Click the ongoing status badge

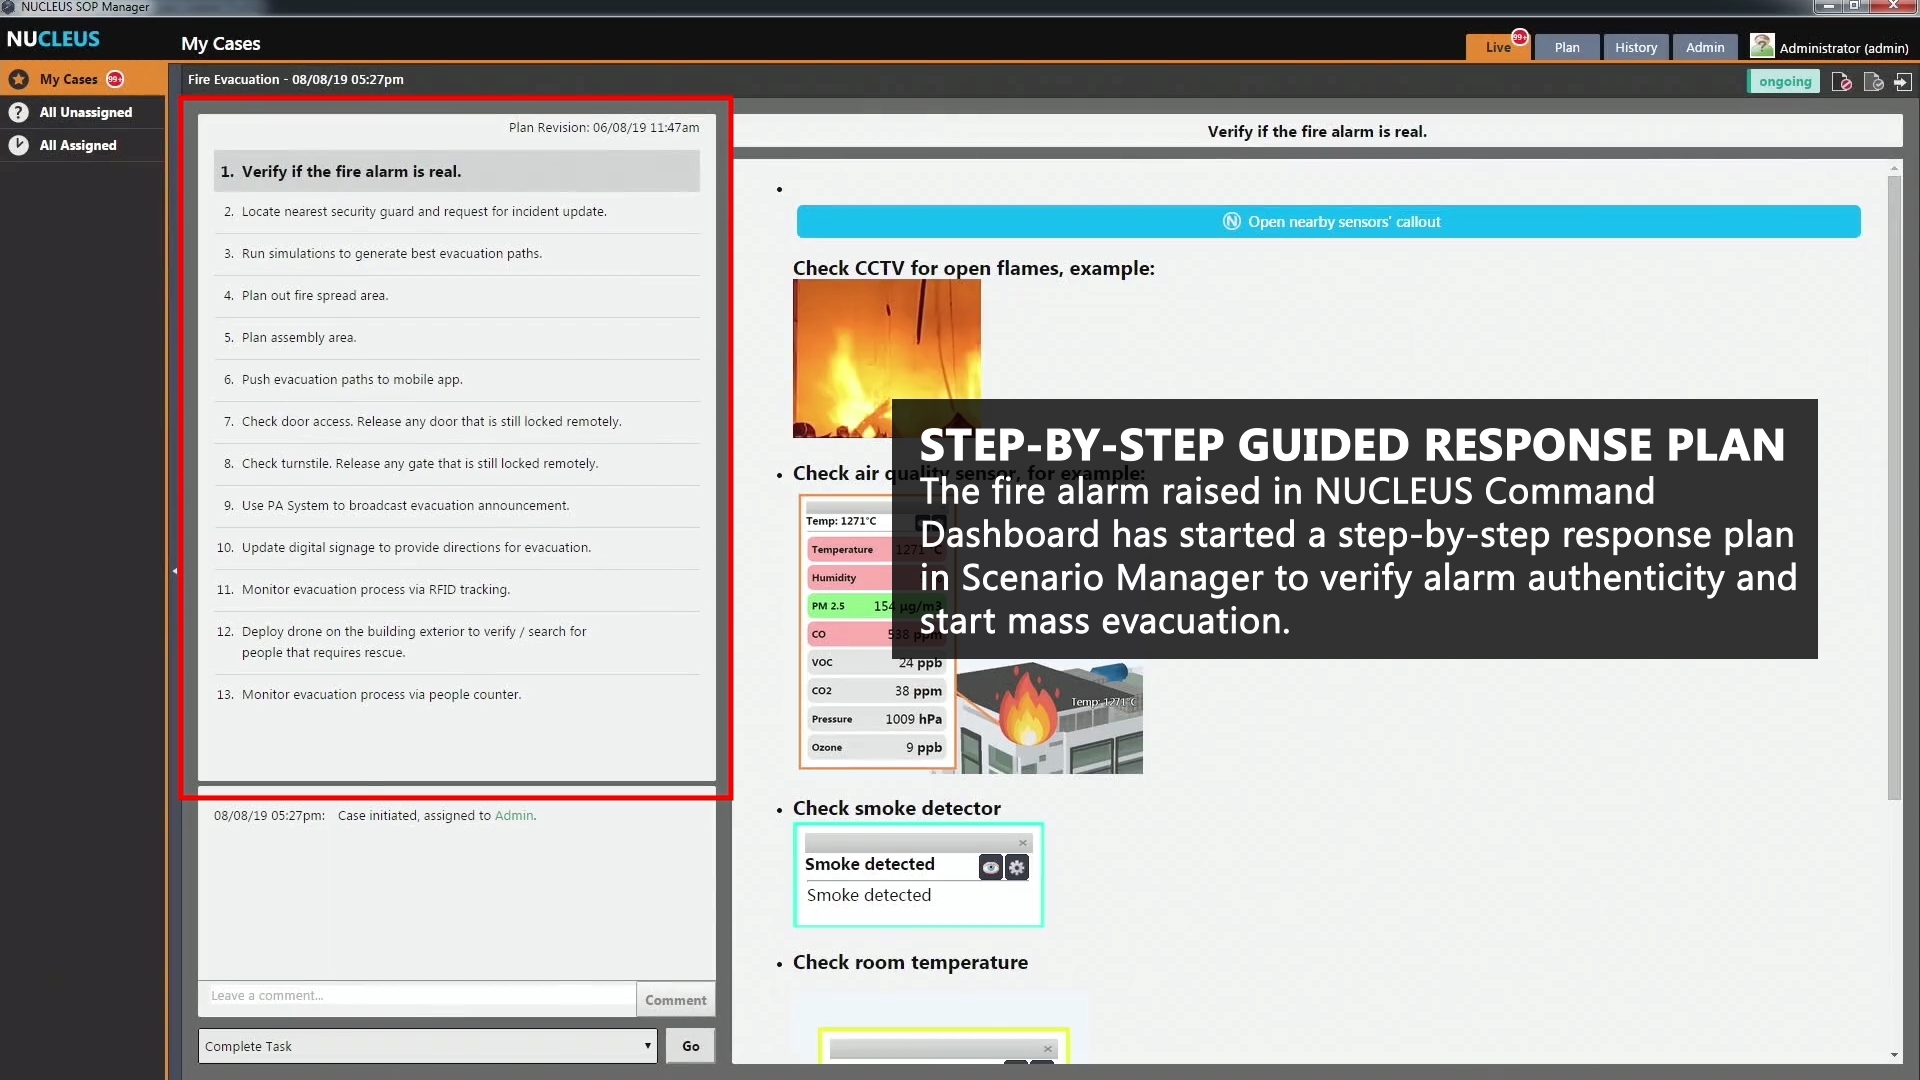pyautogui.click(x=1785, y=82)
